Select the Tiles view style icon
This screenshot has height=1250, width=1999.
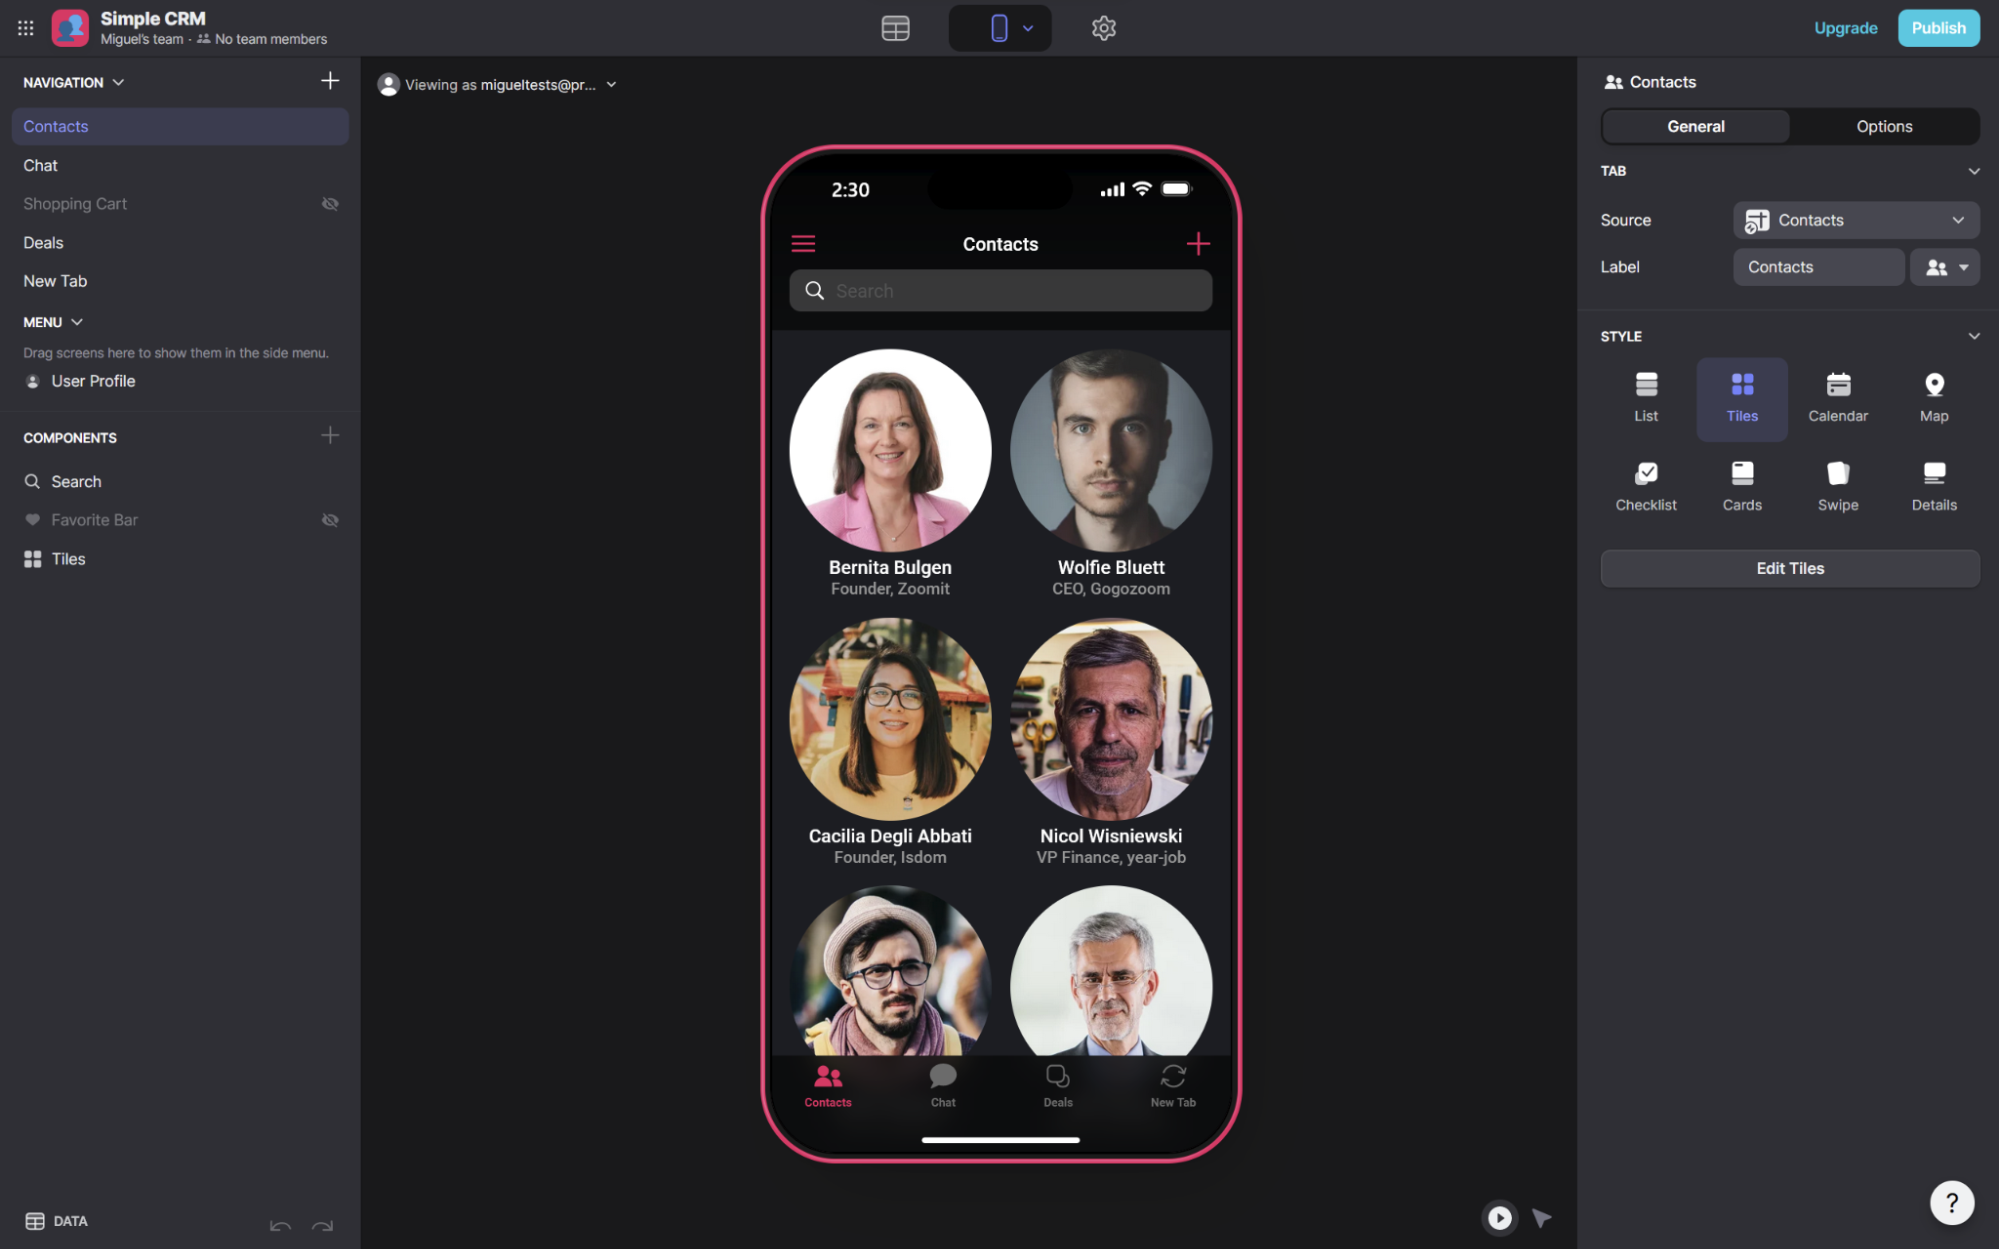[x=1743, y=396]
